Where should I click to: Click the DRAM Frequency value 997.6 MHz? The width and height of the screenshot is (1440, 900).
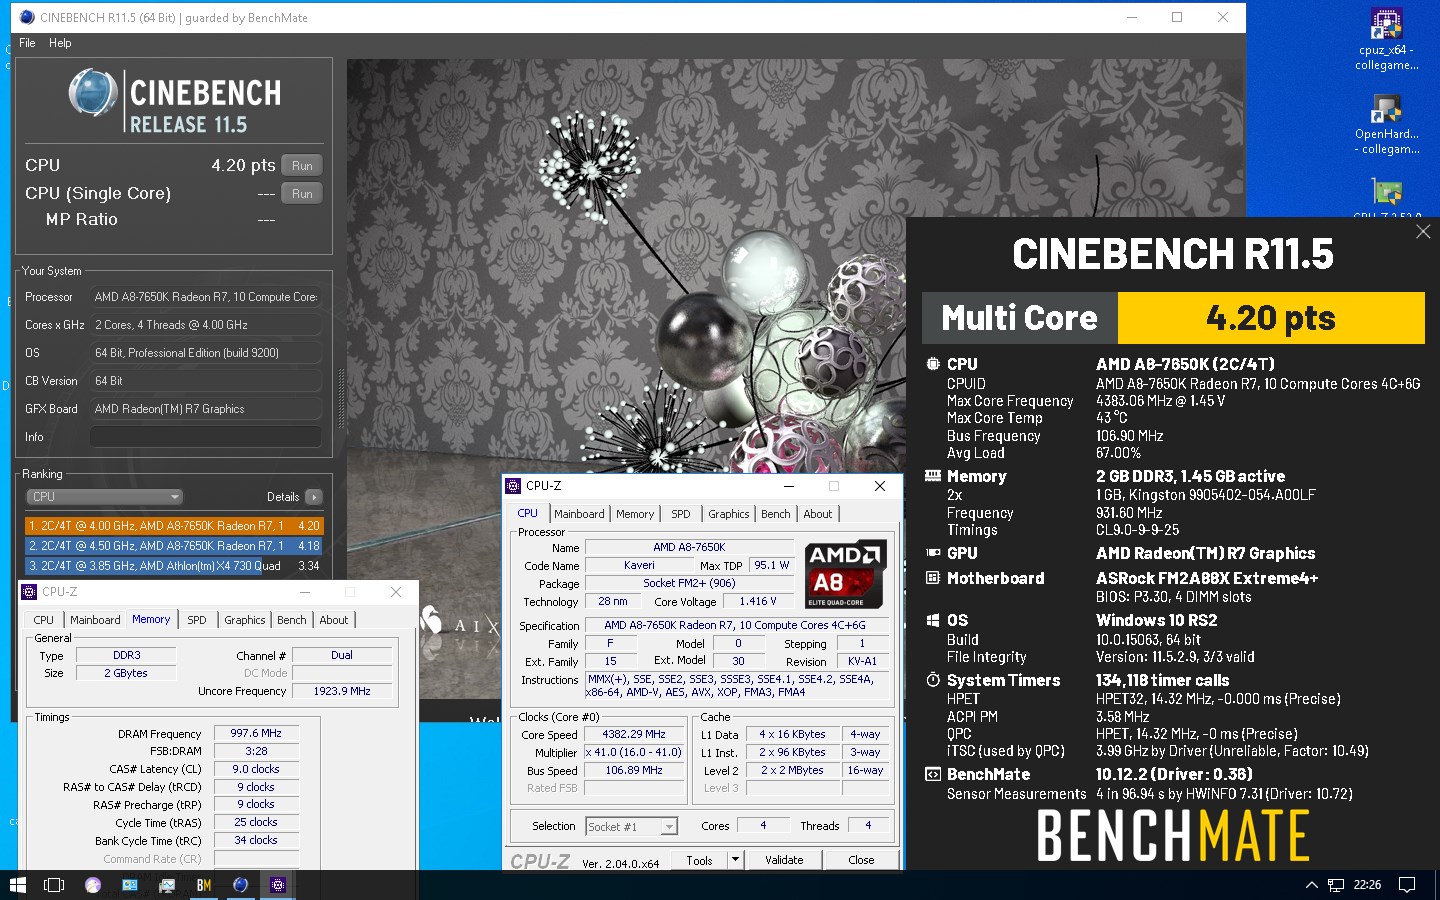point(256,733)
